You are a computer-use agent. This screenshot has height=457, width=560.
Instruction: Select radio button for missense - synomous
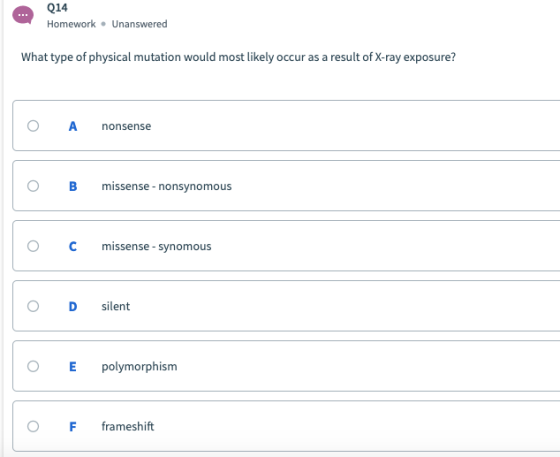coord(33,246)
